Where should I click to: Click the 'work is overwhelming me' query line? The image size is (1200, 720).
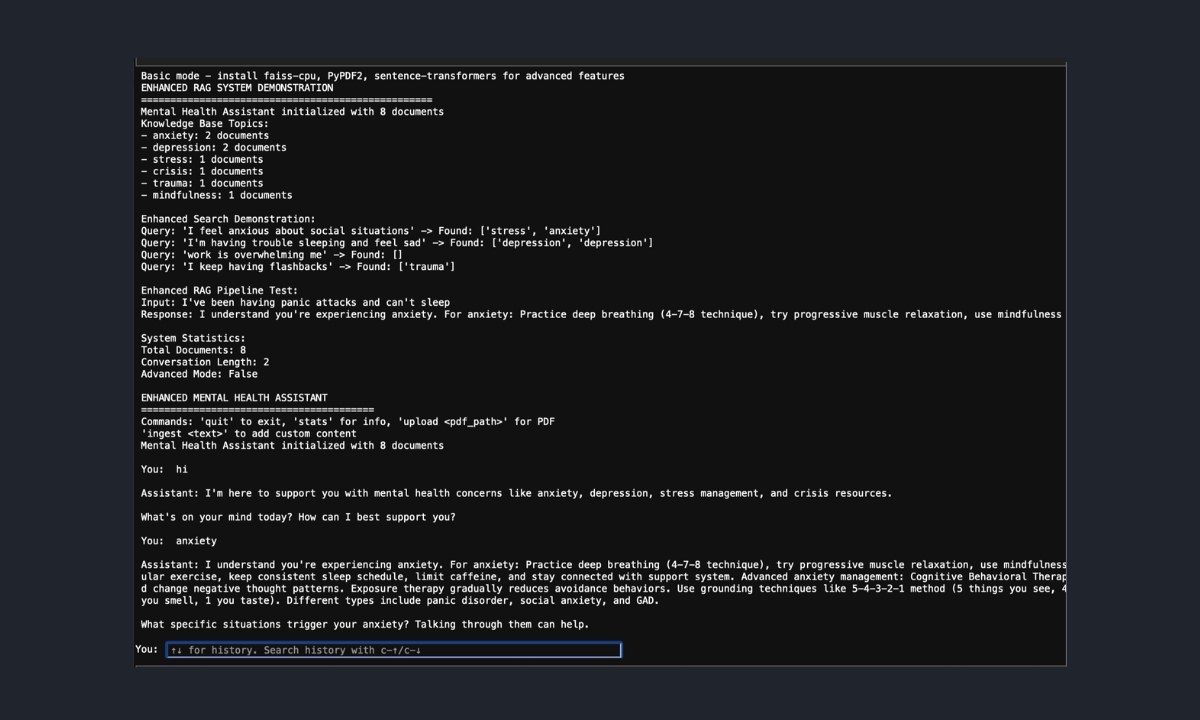coord(272,255)
